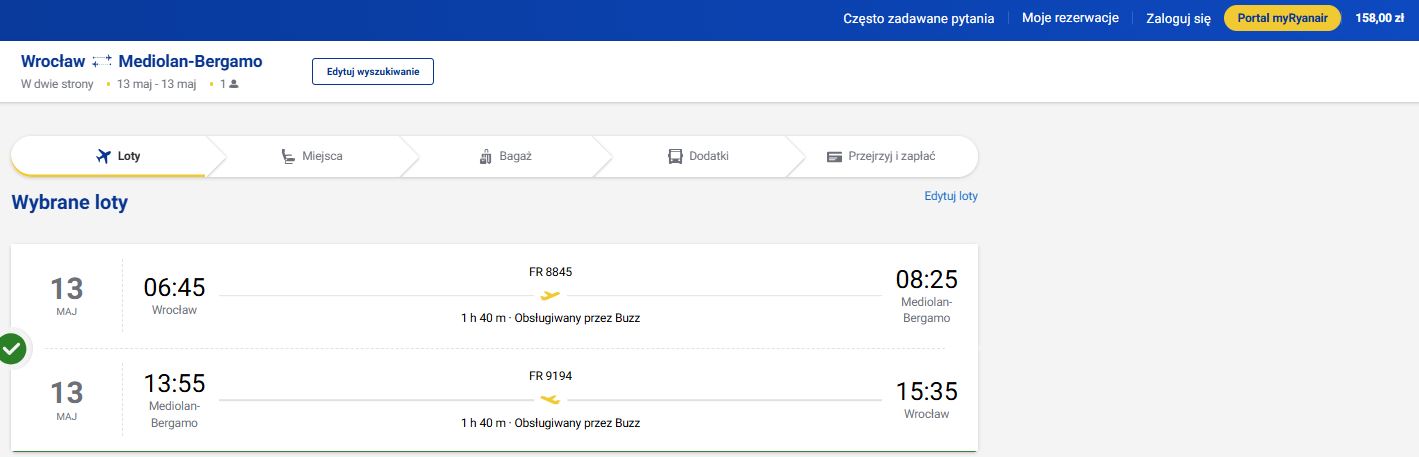Click departure time 06:45
1419x457 pixels.
point(174,288)
